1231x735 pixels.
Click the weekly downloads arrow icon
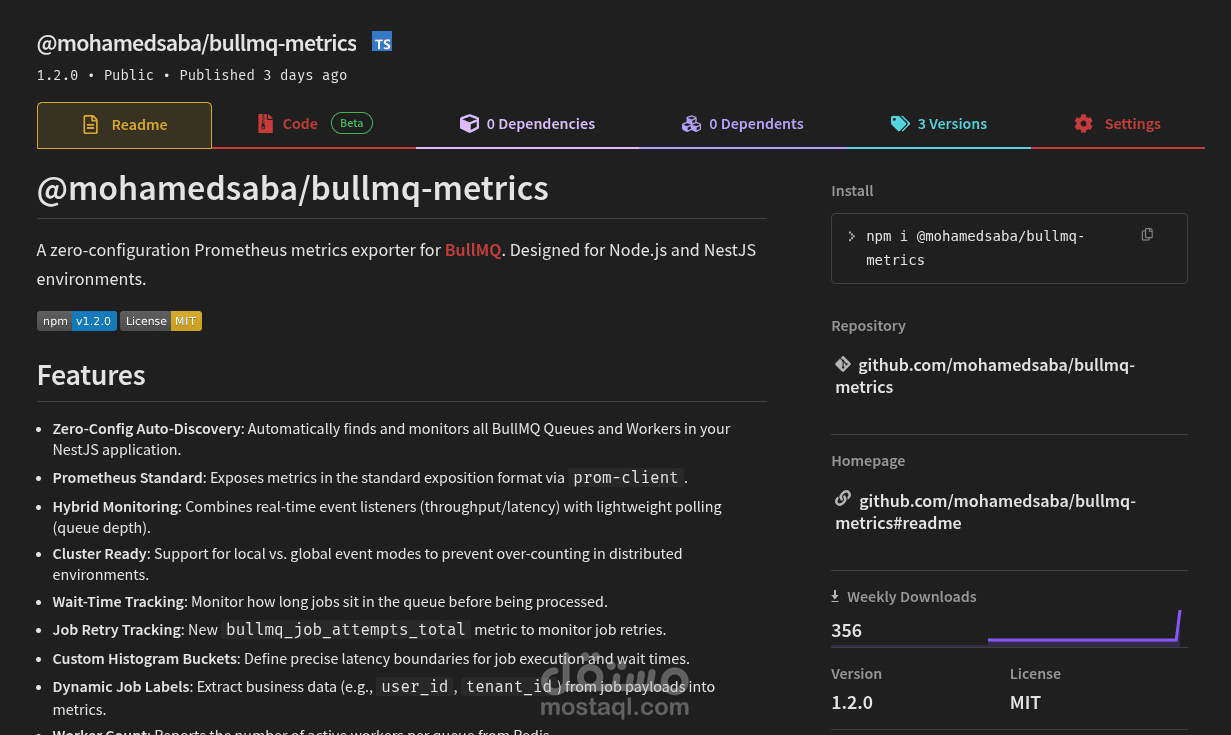click(x=835, y=596)
